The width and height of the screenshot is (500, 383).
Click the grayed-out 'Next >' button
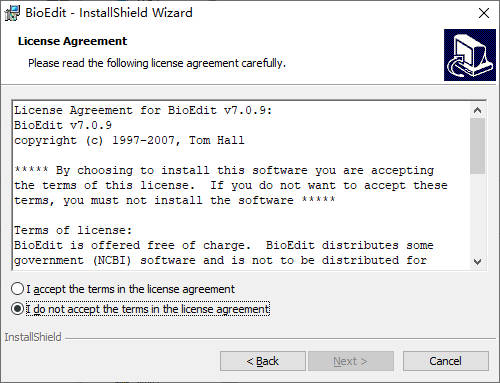tap(351, 361)
